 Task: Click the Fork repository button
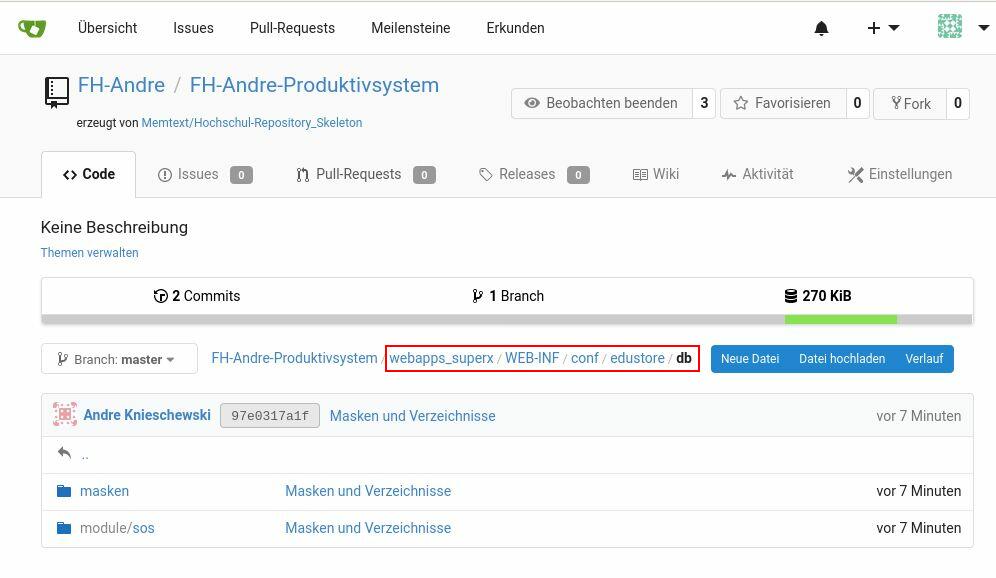coord(908,103)
